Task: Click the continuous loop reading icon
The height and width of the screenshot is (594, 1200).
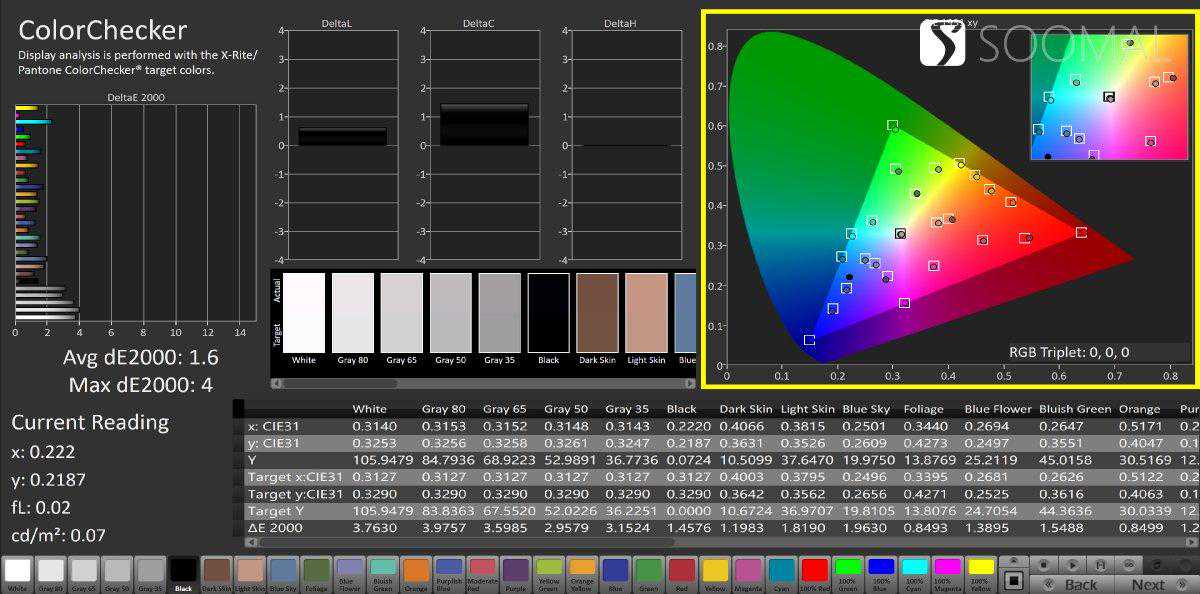Action: coord(1127,565)
